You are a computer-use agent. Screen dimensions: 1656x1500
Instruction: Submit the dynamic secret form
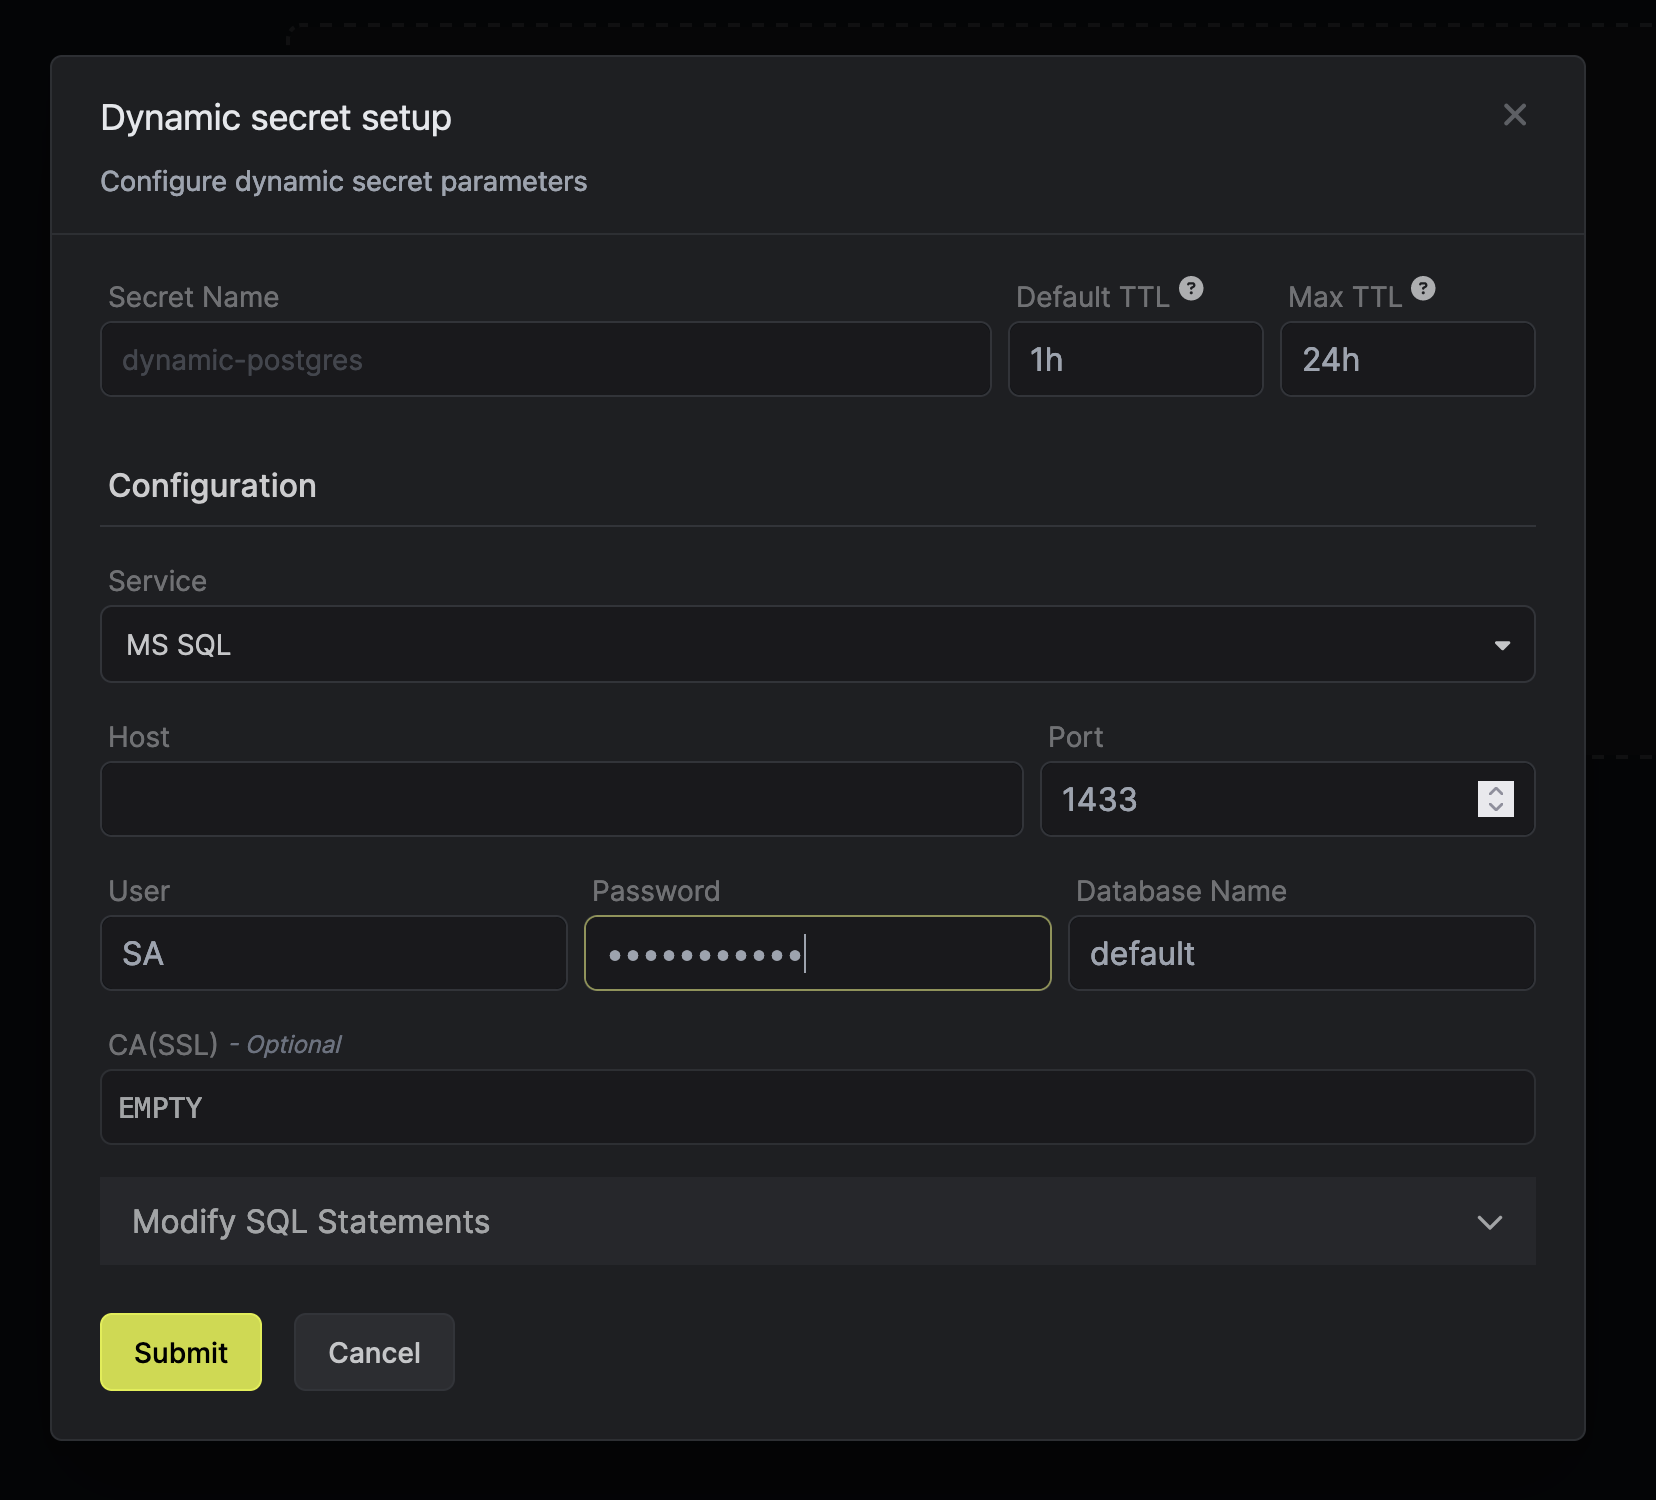point(181,1352)
